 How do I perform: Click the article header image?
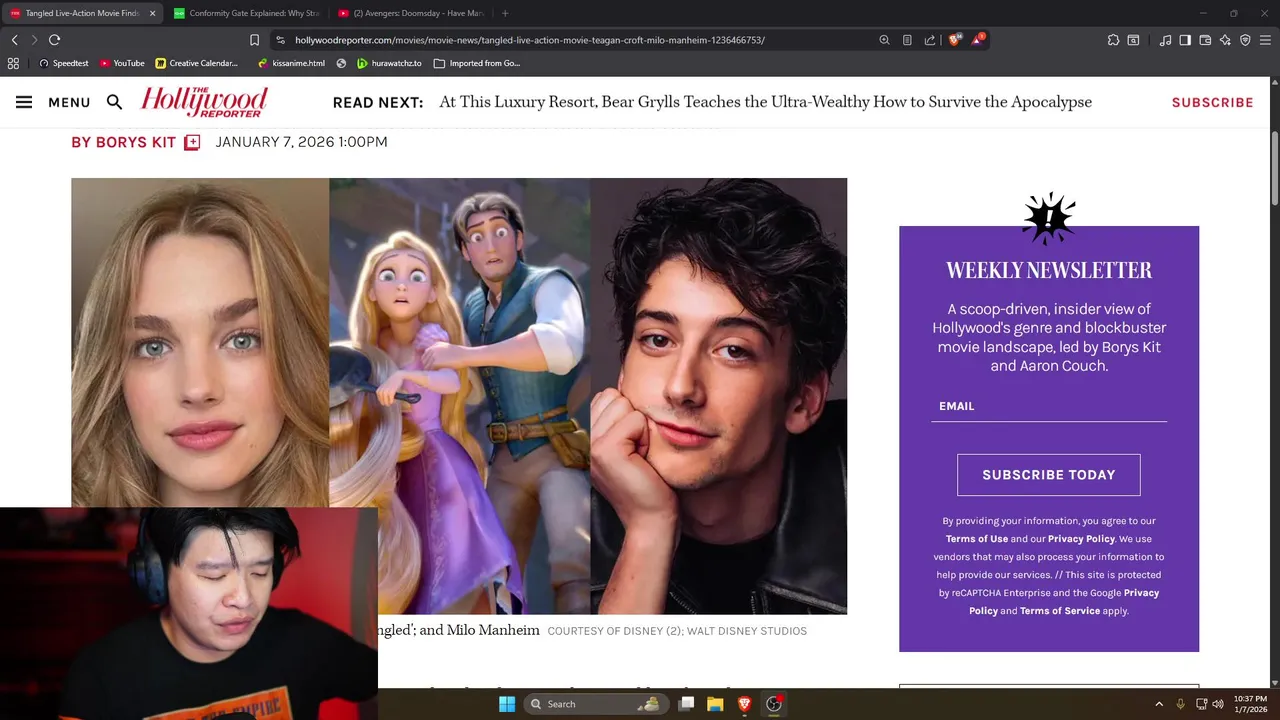pos(459,396)
